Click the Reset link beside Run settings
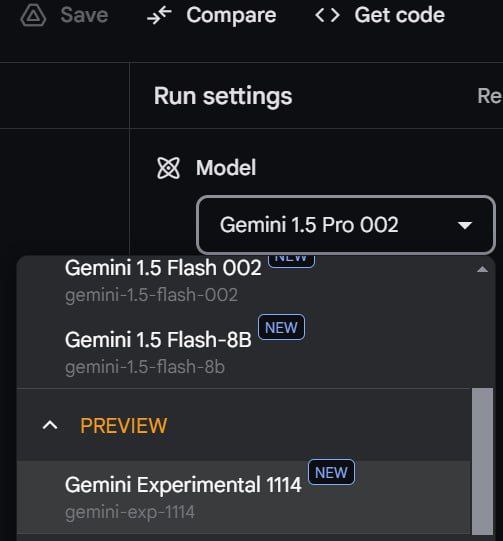The height and width of the screenshot is (541, 503). 490,96
